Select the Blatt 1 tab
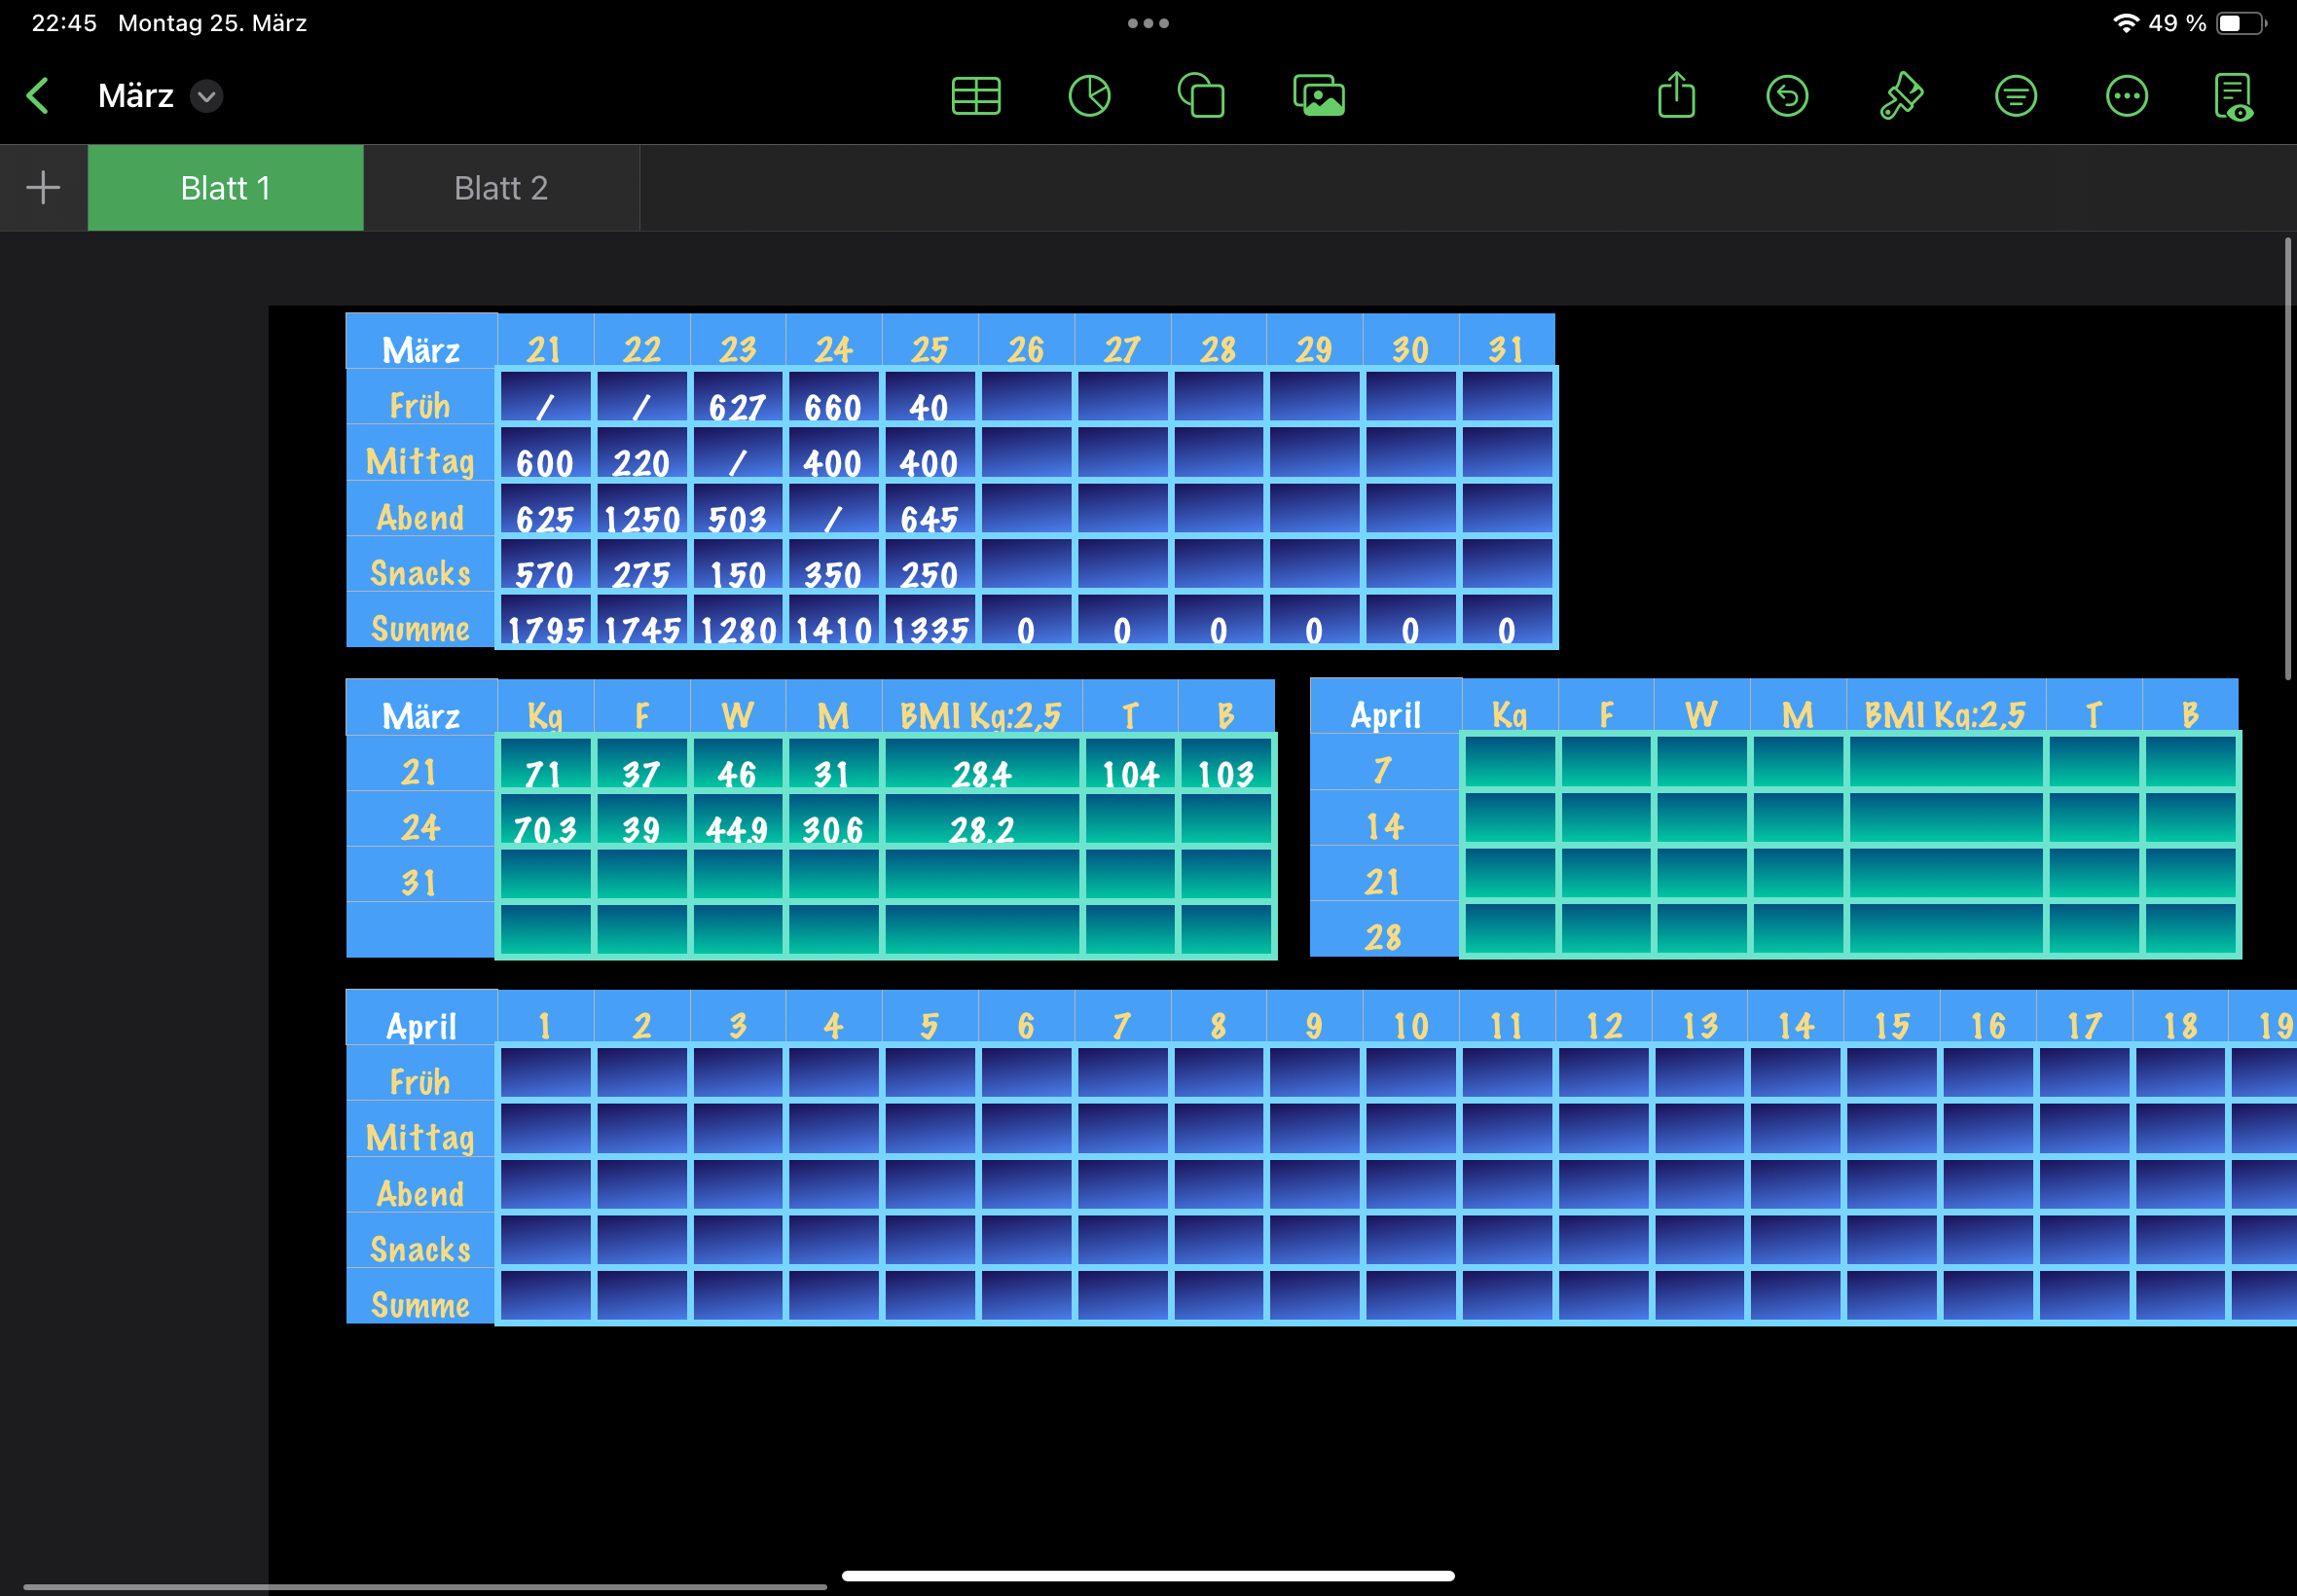 click(225, 188)
